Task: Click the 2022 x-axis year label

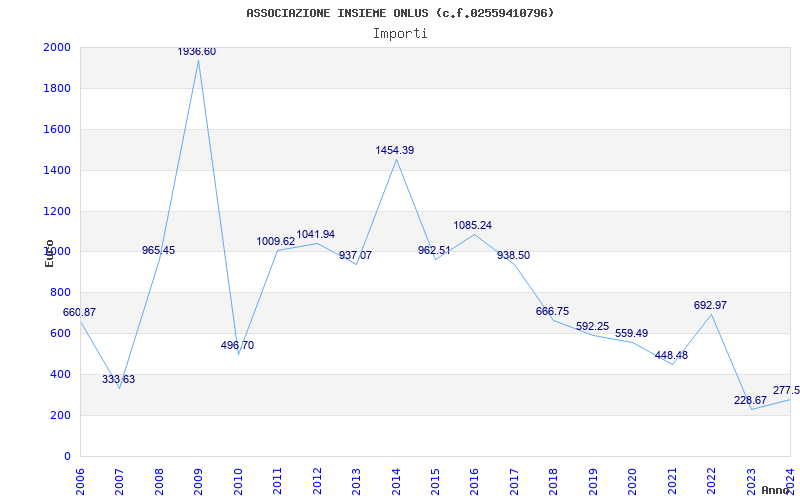Action: [x=712, y=480]
